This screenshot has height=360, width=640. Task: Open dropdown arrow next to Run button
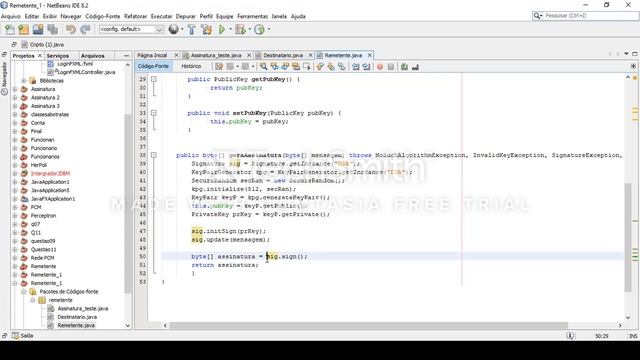[230, 29]
